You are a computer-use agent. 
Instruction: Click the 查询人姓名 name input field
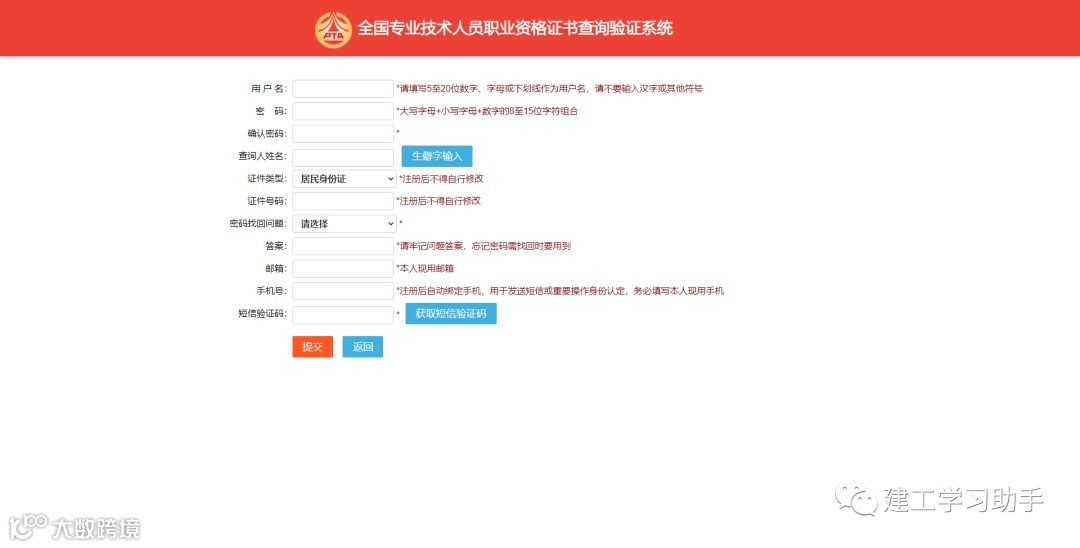(343, 158)
